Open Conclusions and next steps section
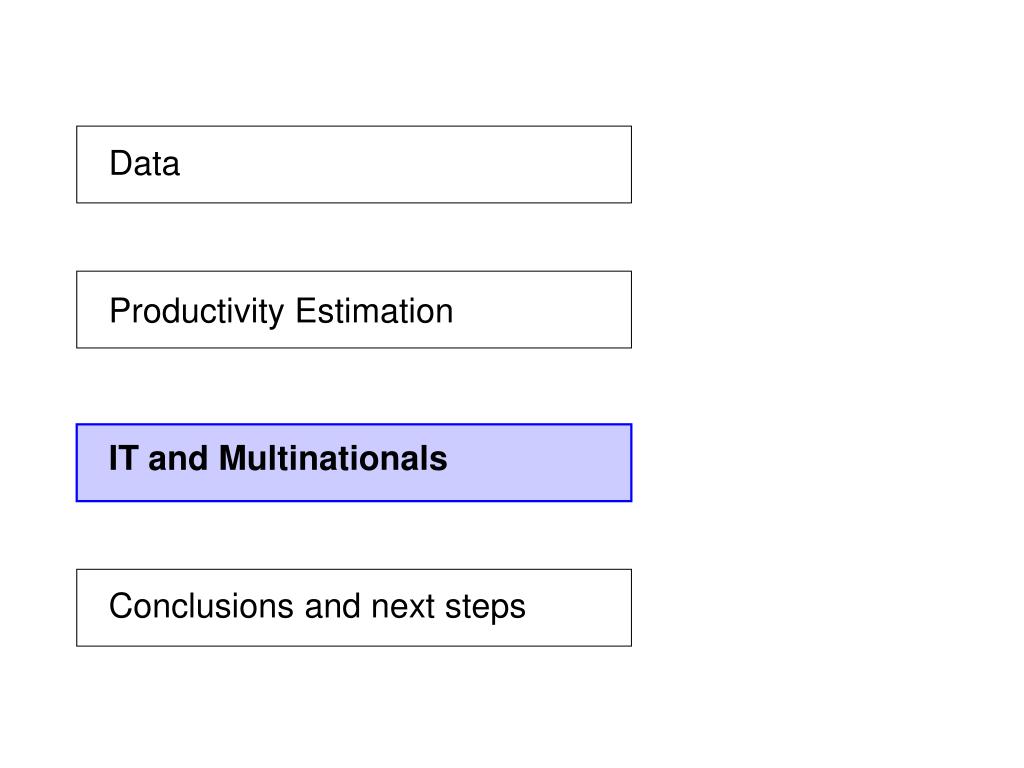 pyautogui.click(x=354, y=608)
